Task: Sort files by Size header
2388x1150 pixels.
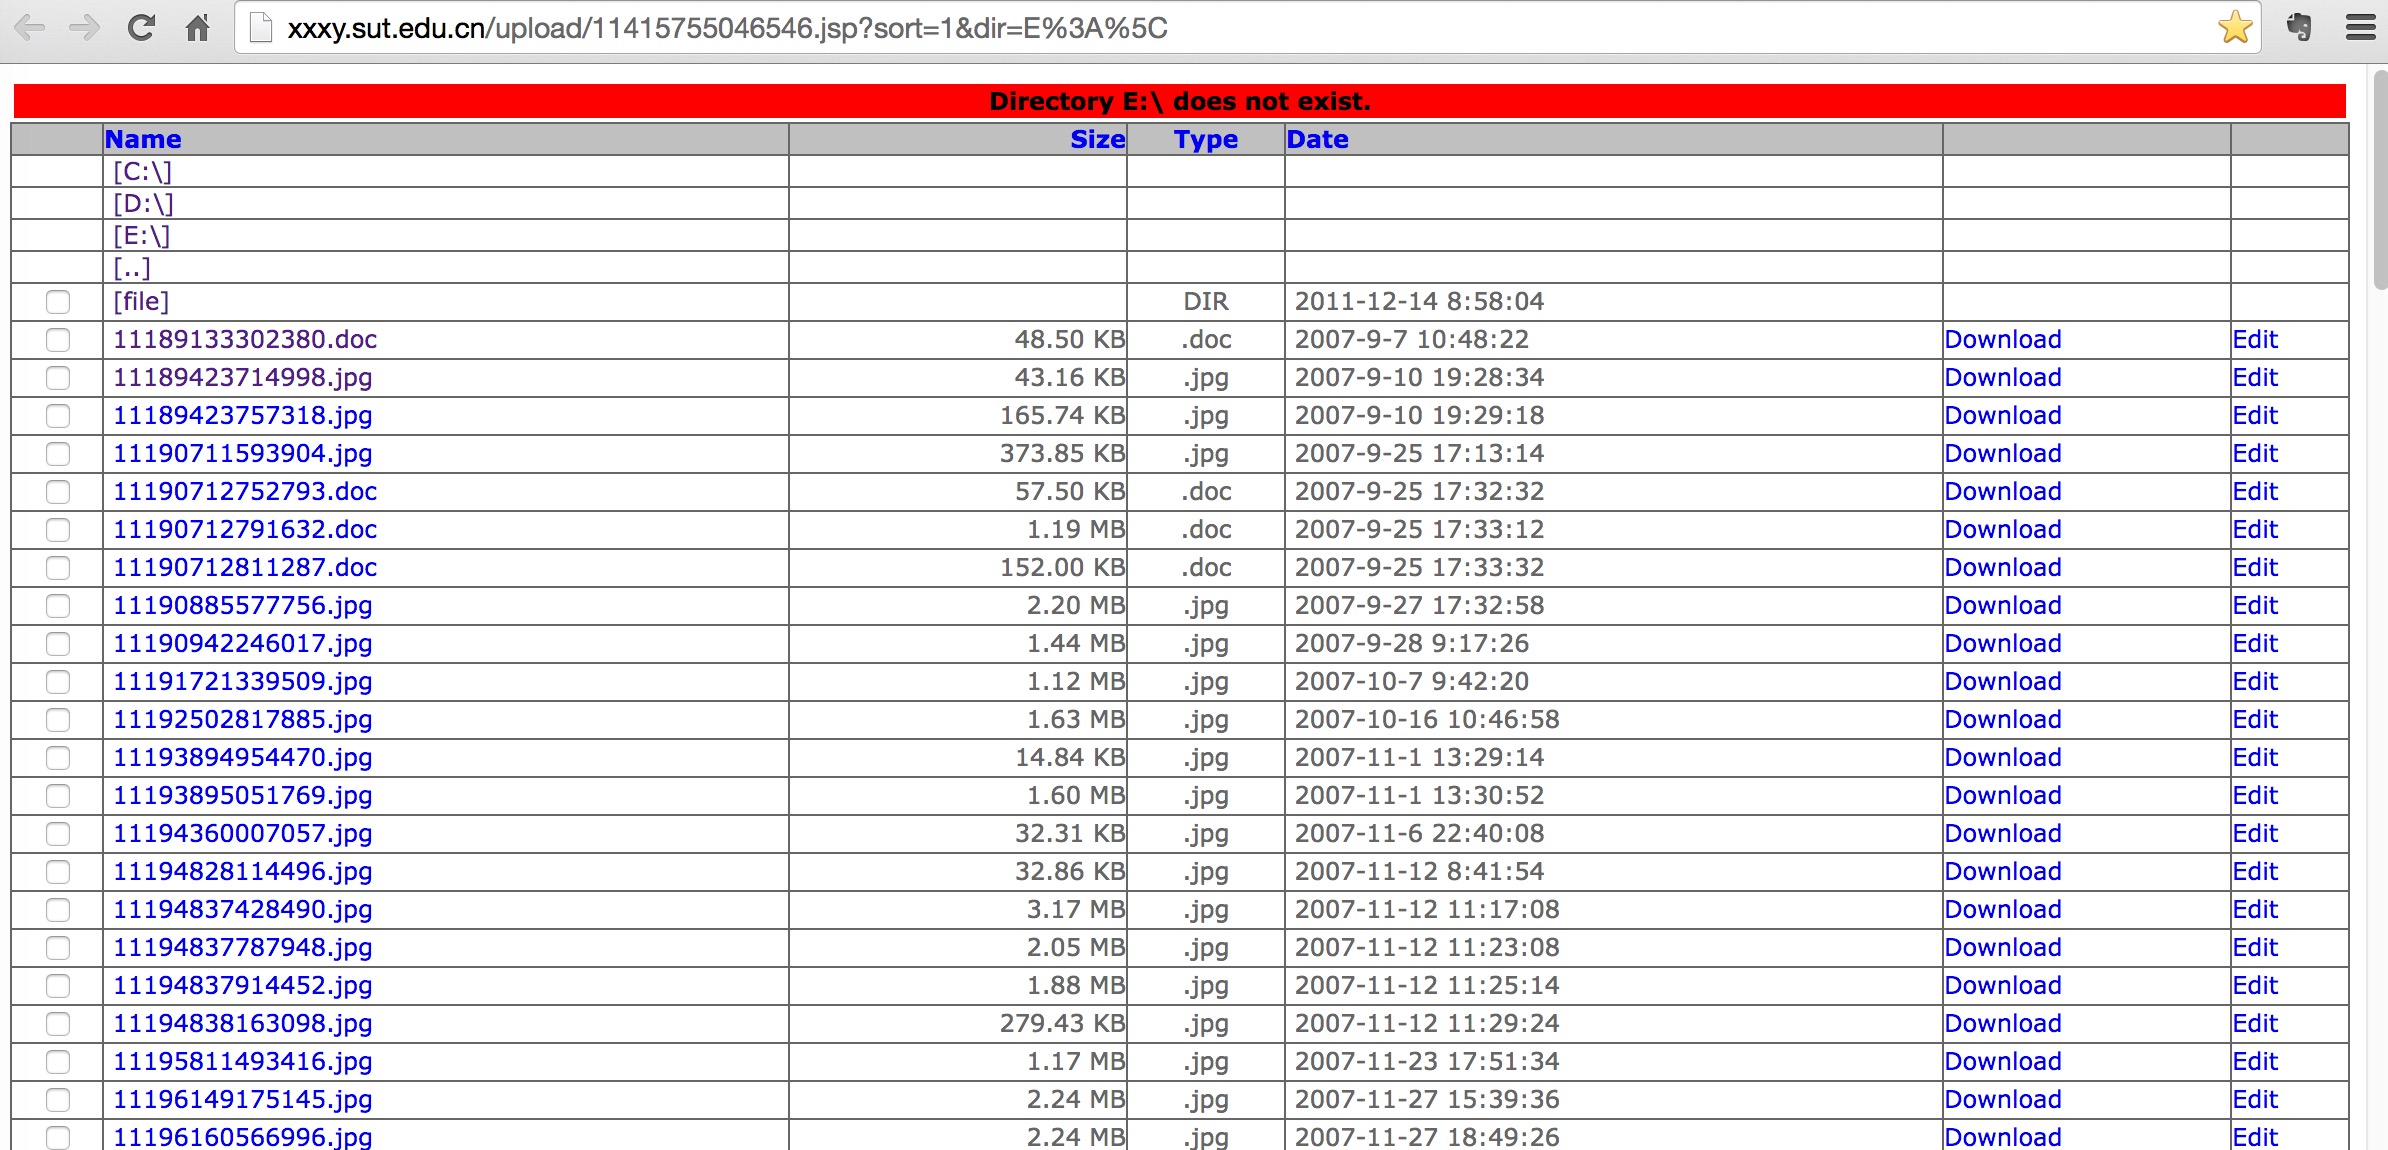Action: [1097, 139]
